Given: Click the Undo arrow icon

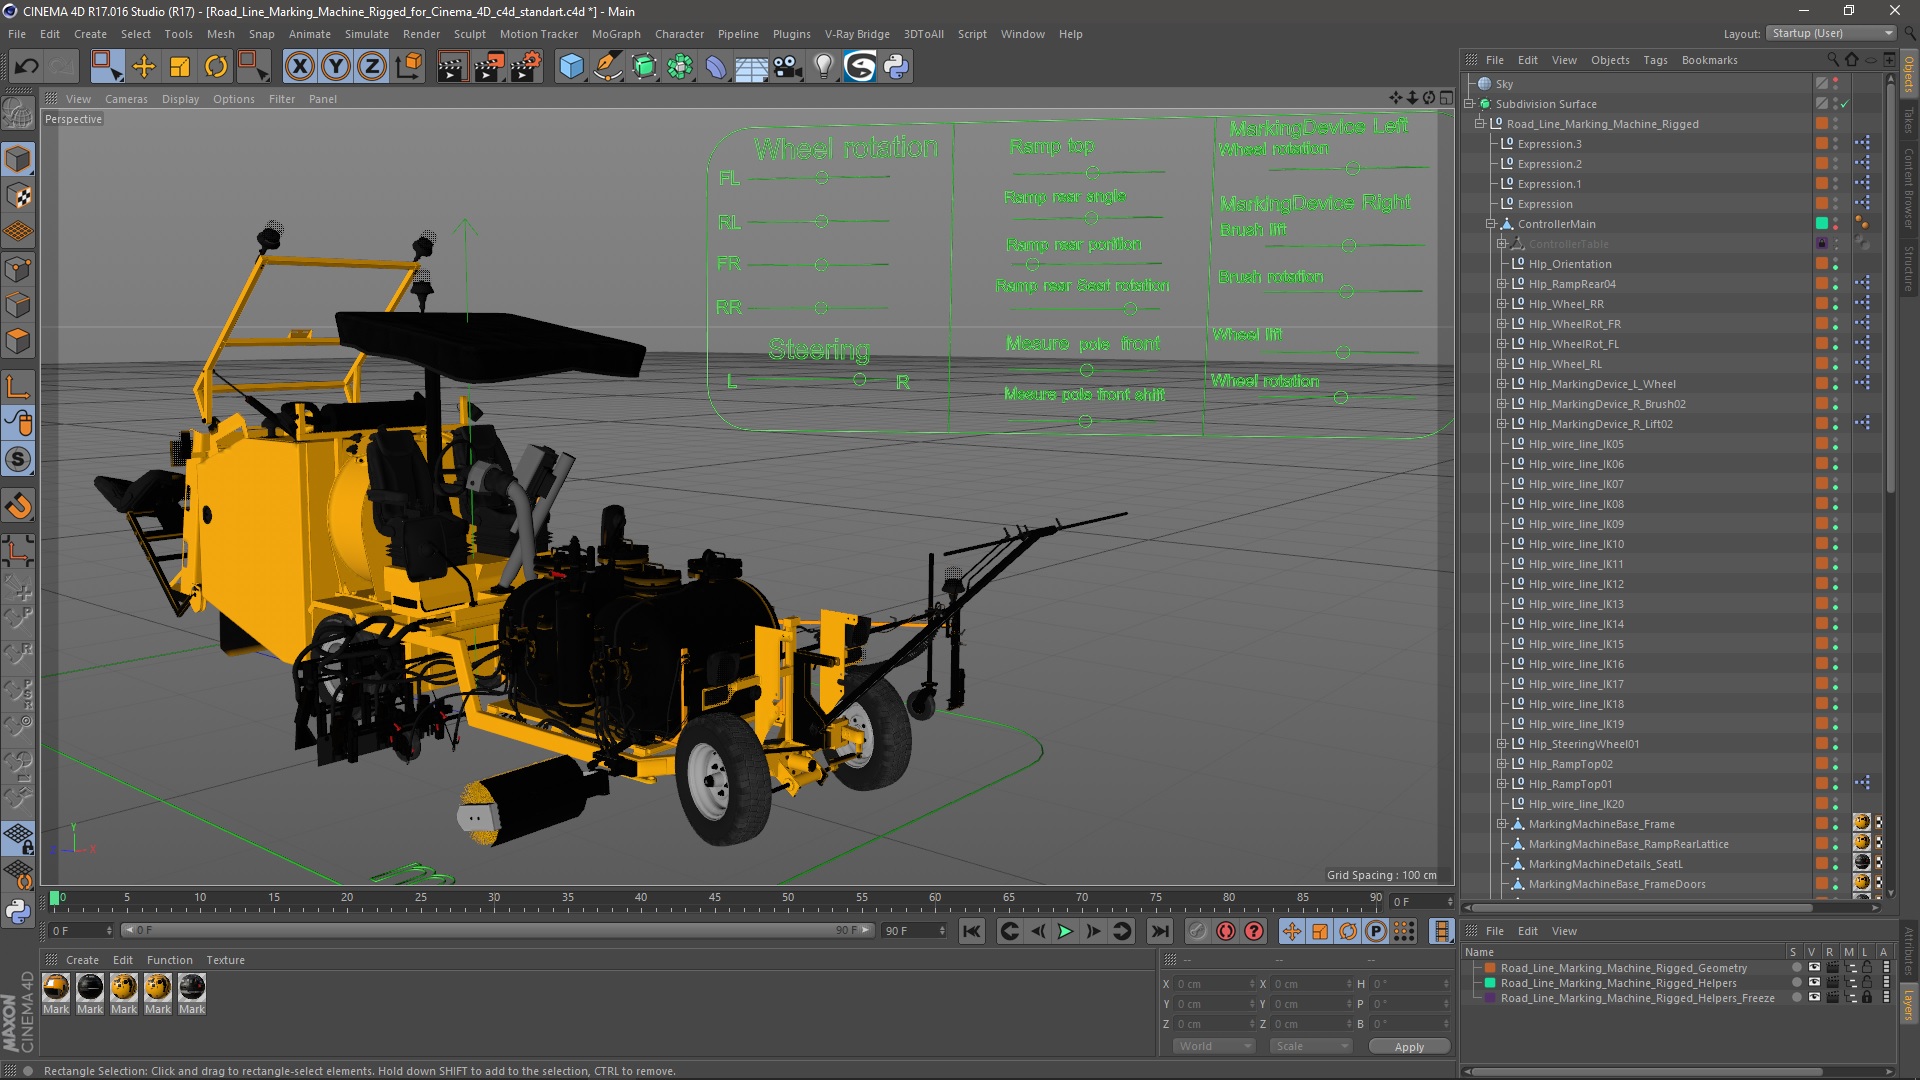Looking at the screenshot, I should 27,67.
